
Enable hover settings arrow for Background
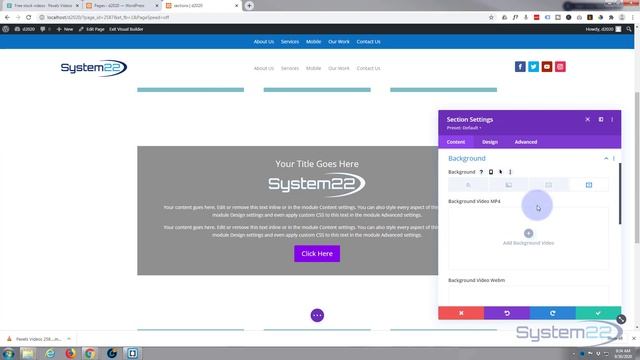(501, 172)
